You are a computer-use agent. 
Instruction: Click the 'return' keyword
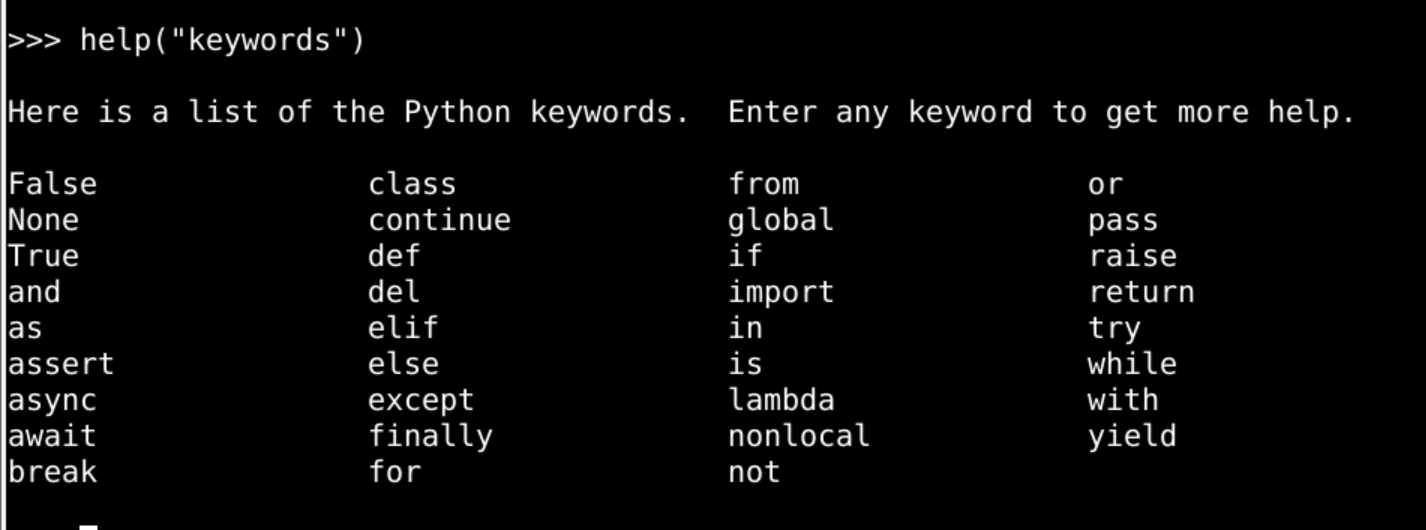click(1141, 293)
